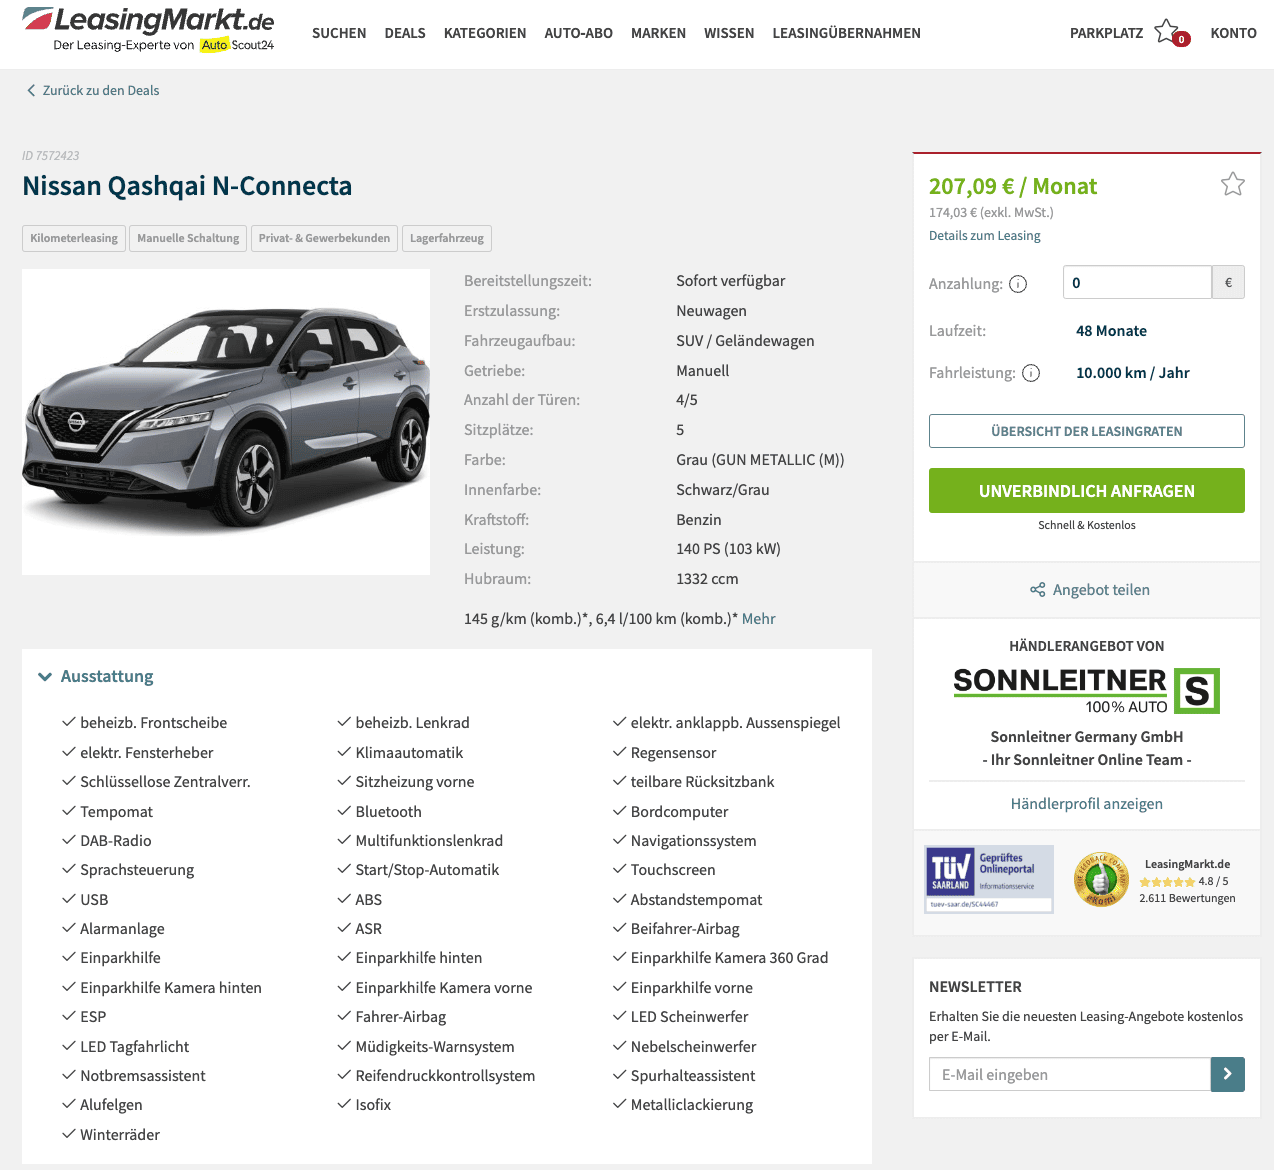Click the Sitzheizung vorne feature

tap(415, 782)
